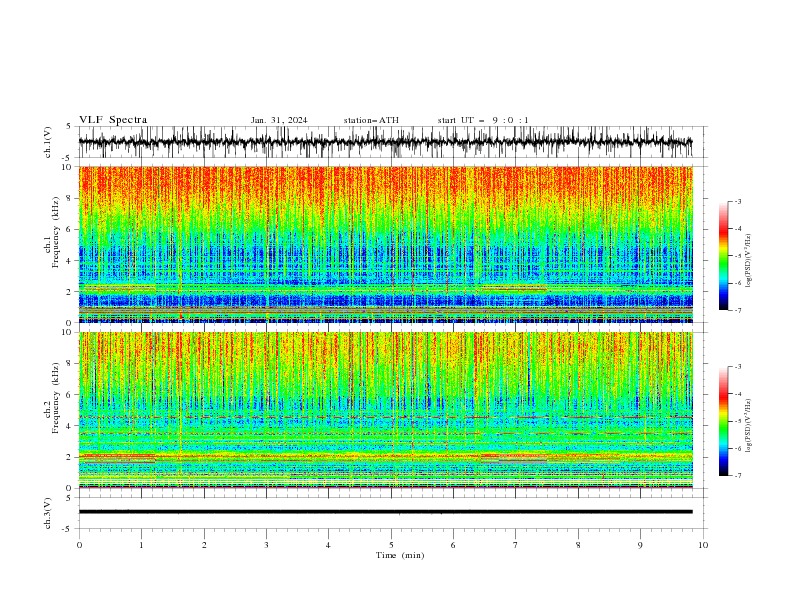Click the "VLF Spectra" title text

[113, 120]
